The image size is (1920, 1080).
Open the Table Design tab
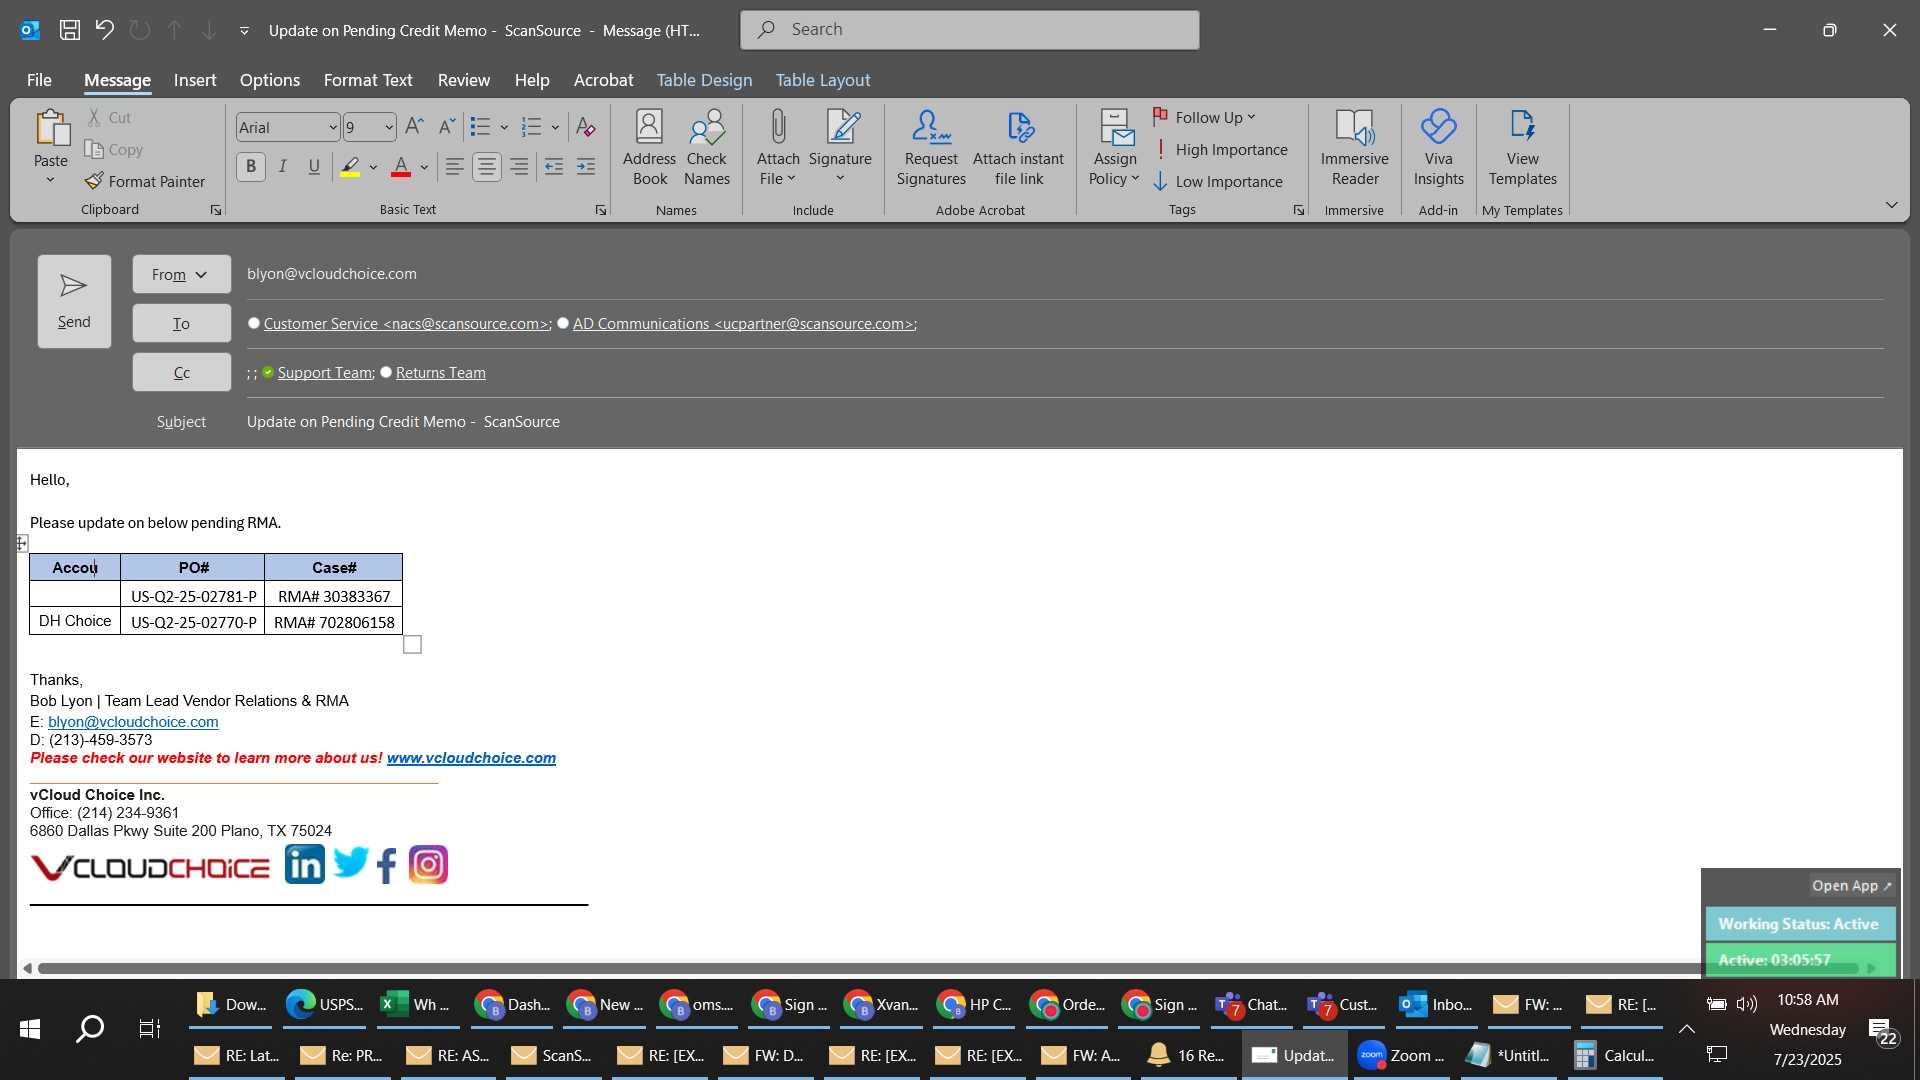click(704, 80)
